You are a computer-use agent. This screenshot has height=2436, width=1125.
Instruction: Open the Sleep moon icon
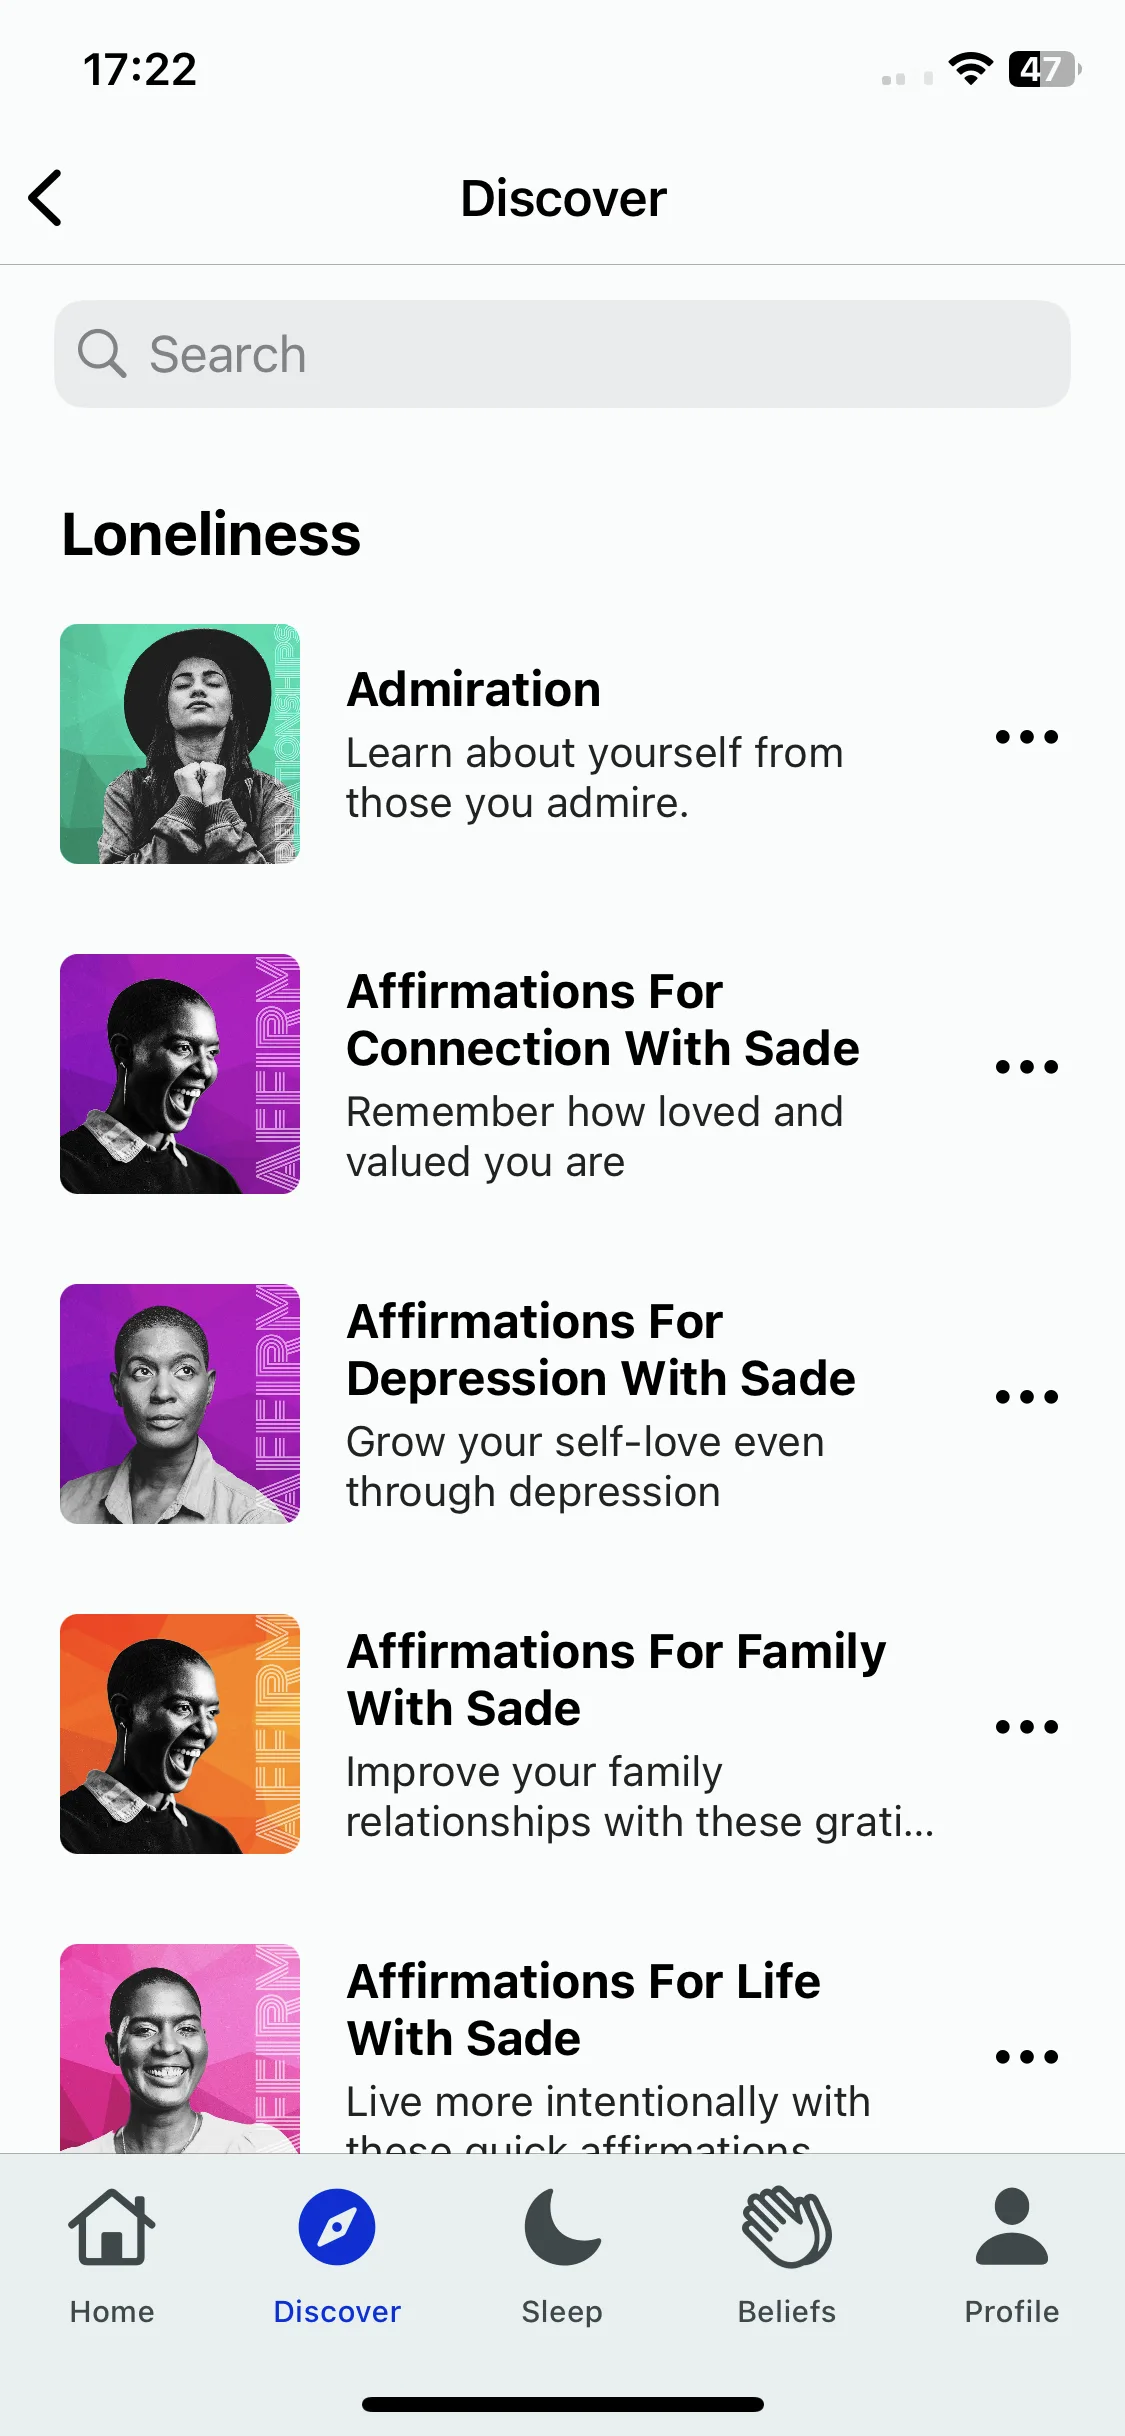(562, 2227)
